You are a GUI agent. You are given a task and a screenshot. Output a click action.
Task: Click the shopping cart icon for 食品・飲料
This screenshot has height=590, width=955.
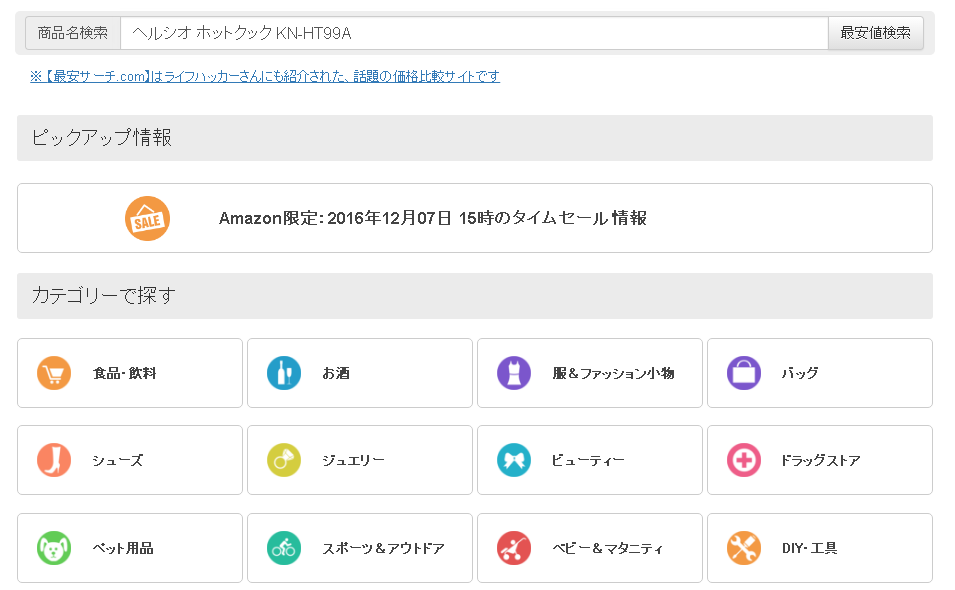coord(54,373)
